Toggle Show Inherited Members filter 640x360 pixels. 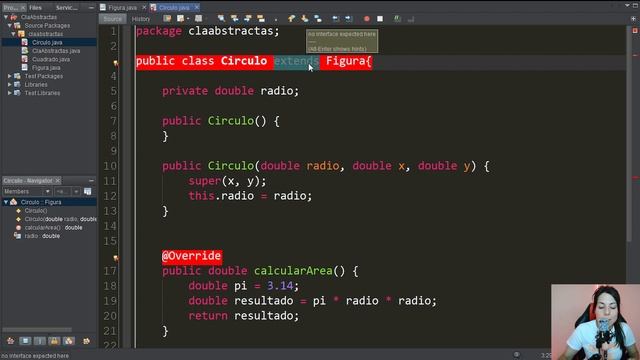pyautogui.click(x=10, y=341)
